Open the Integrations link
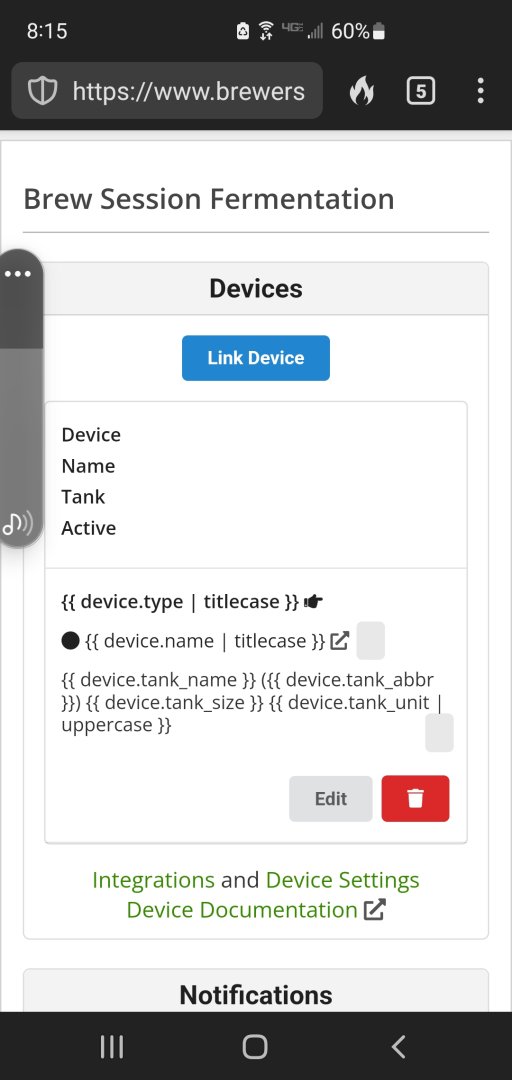The height and width of the screenshot is (1080, 512). pos(153,880)
